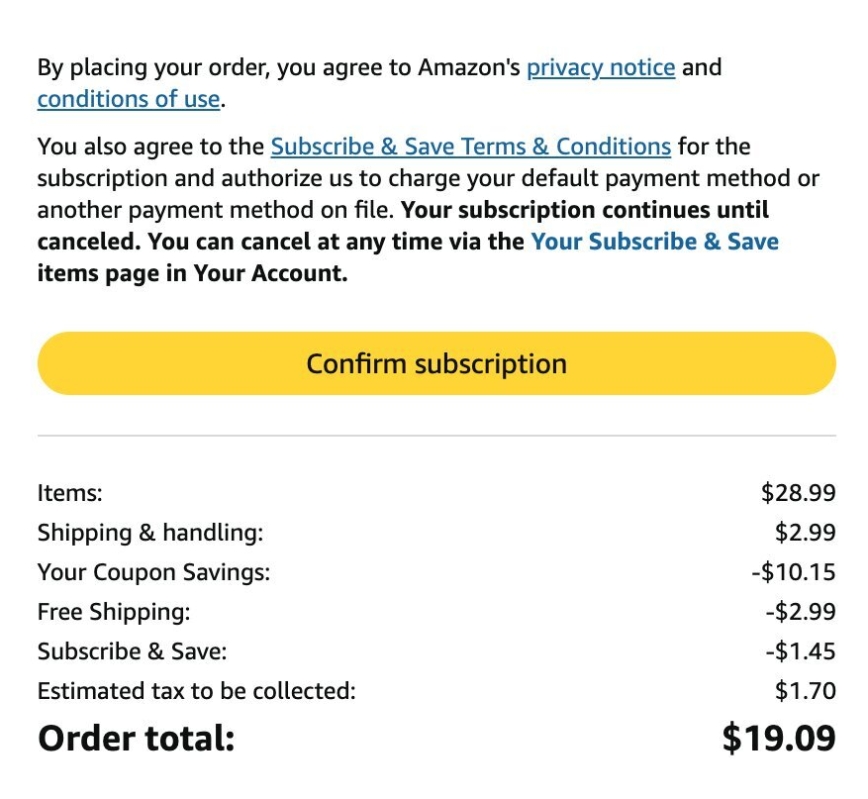Click the Items price $28.99

pyautogui.click(x=798, y=493)
